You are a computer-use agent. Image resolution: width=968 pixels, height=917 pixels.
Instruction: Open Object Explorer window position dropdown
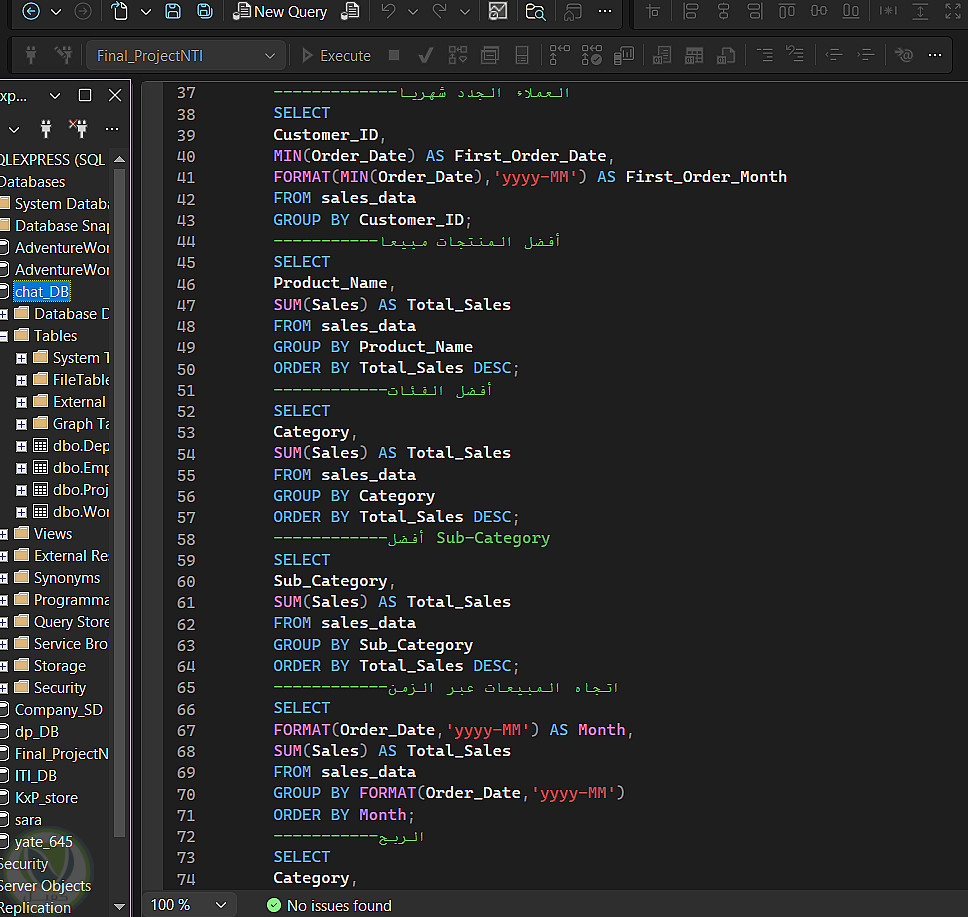coord(55,96)
